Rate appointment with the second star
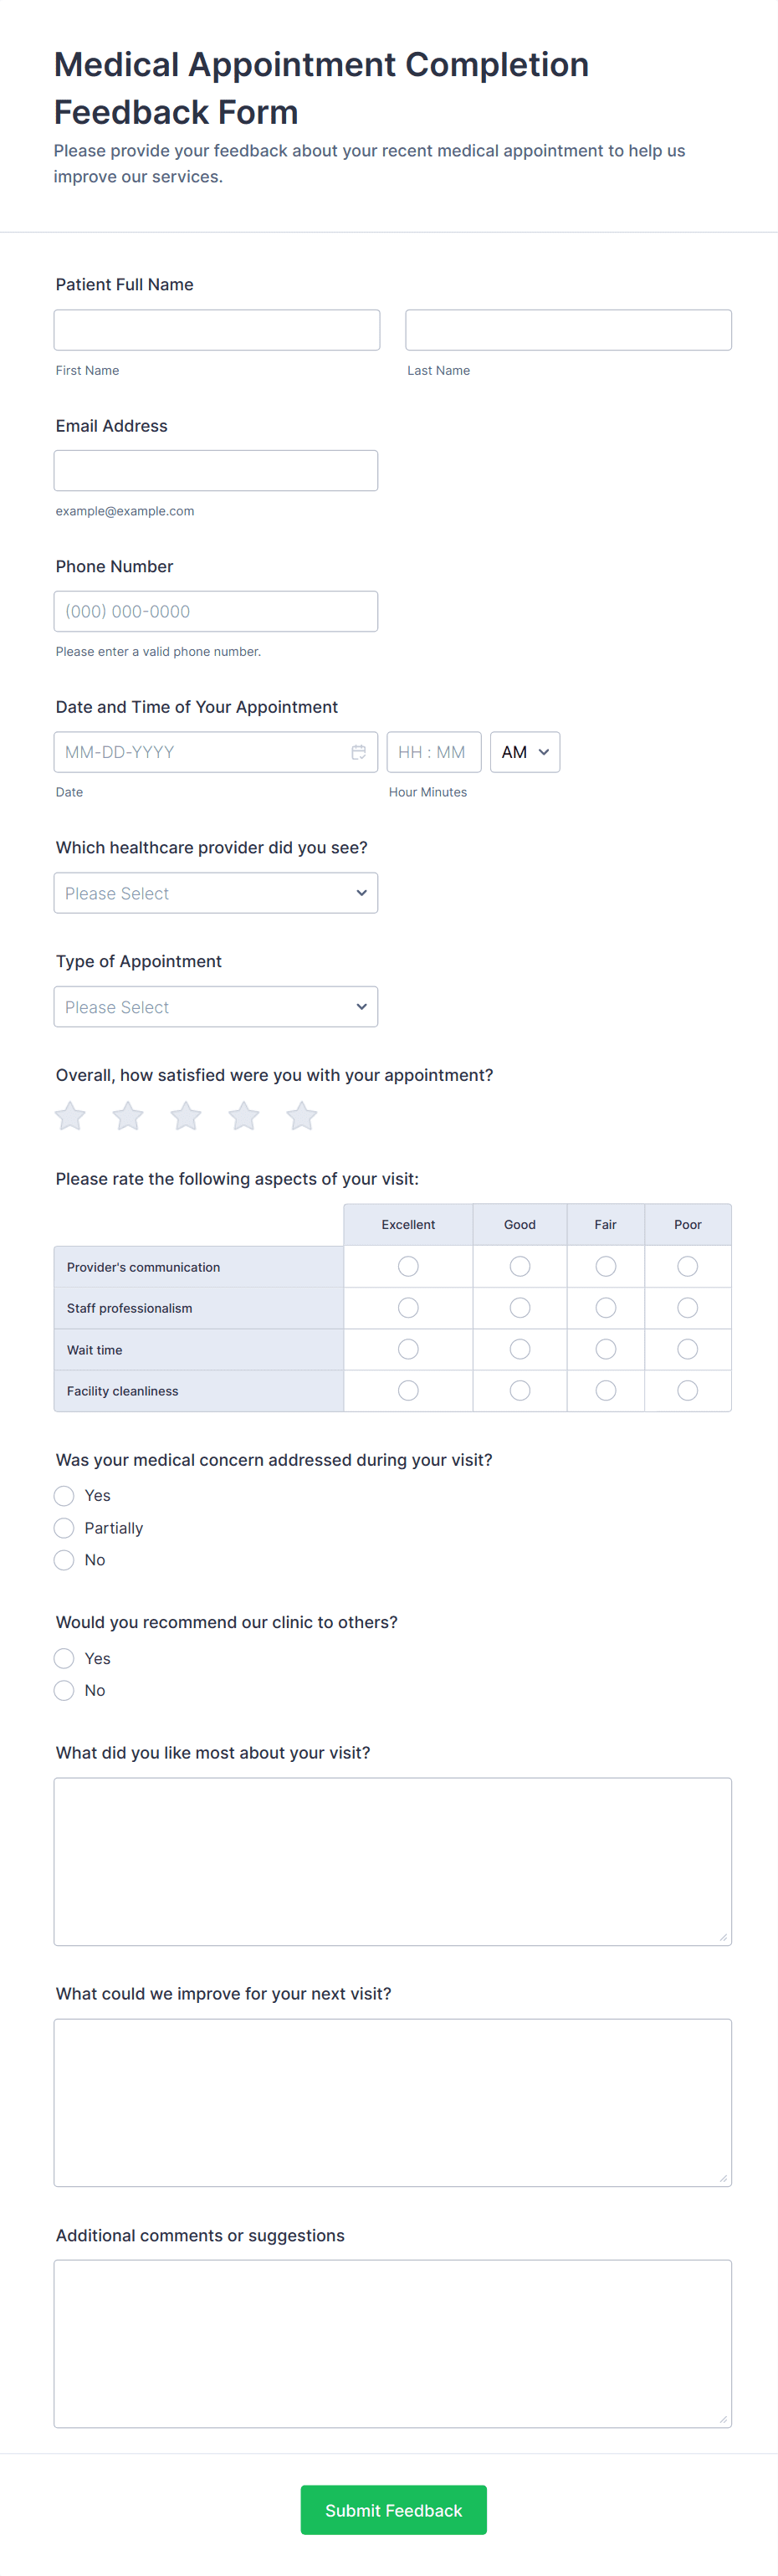The height and width of the screenshot is (2576, 778). point(128,1116)
